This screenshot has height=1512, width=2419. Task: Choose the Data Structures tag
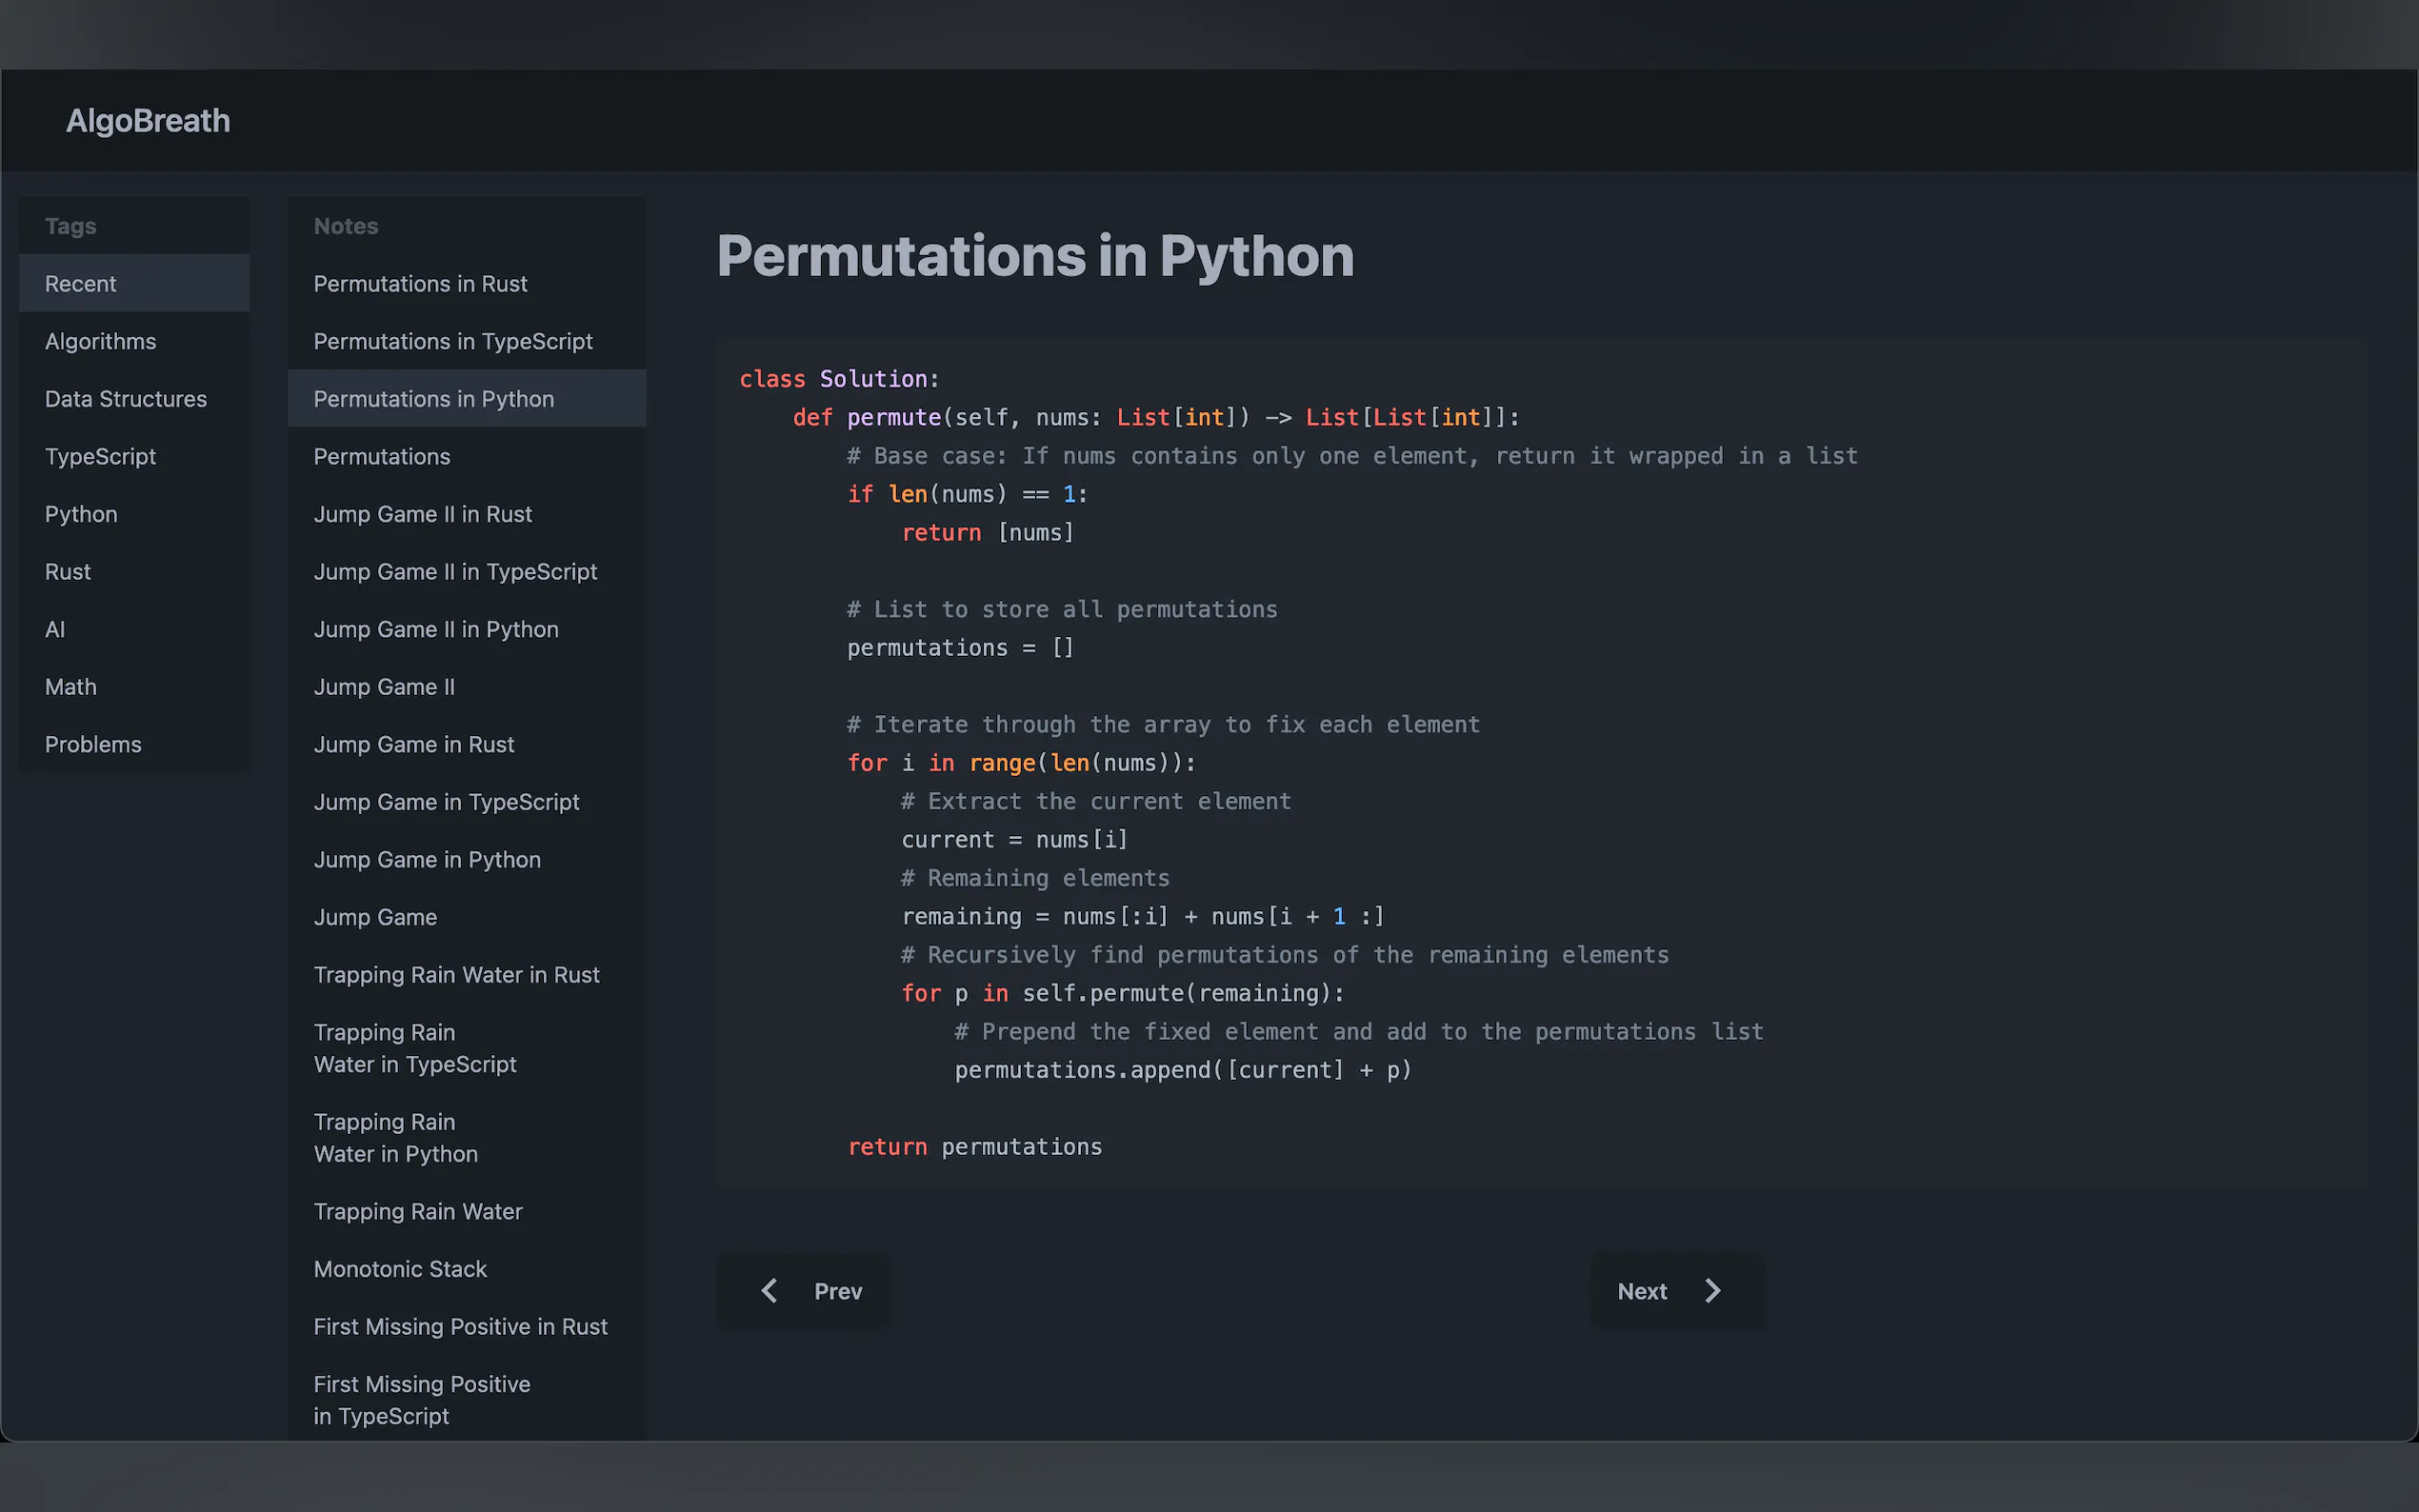(x=126, y=399)
